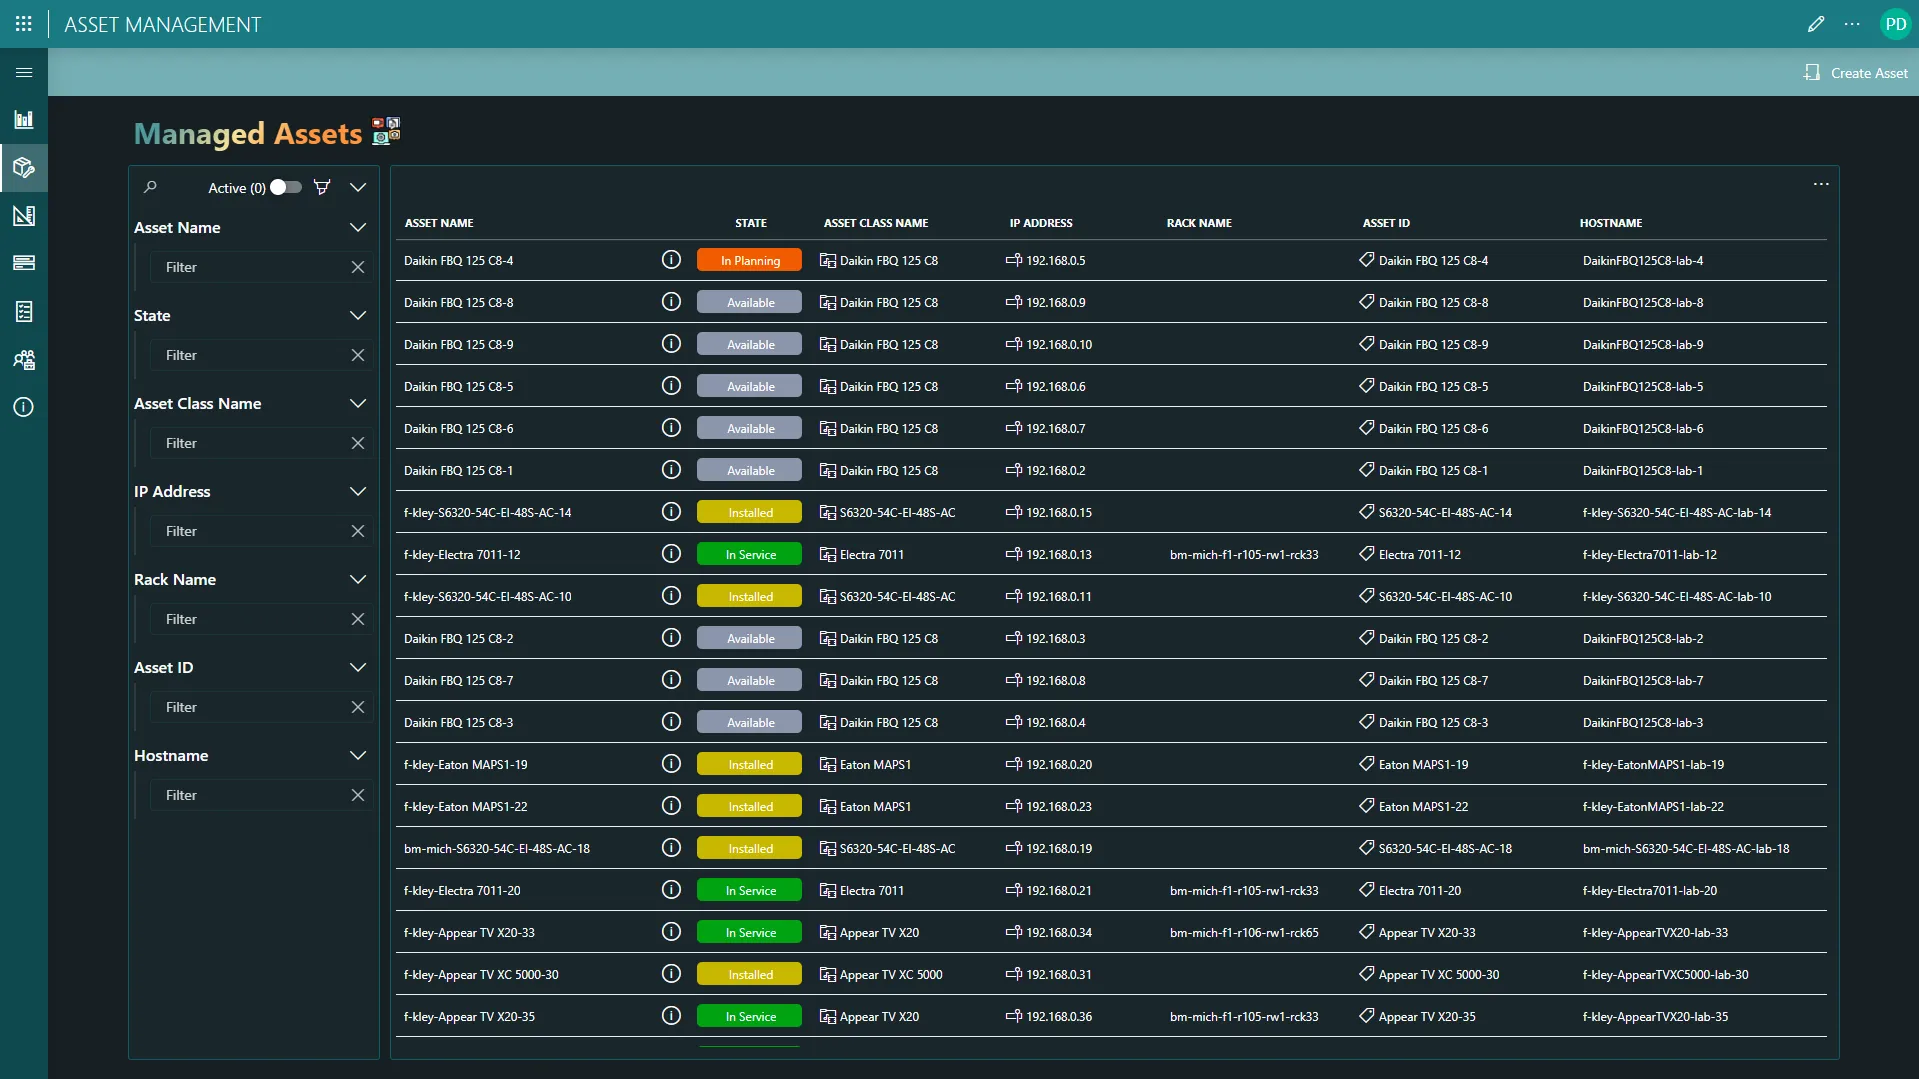This screenshot has width=1919, height=1079.
Task: Collapse the Asset Name filter section
Action: pyautogui.click(x=358, y=227)
